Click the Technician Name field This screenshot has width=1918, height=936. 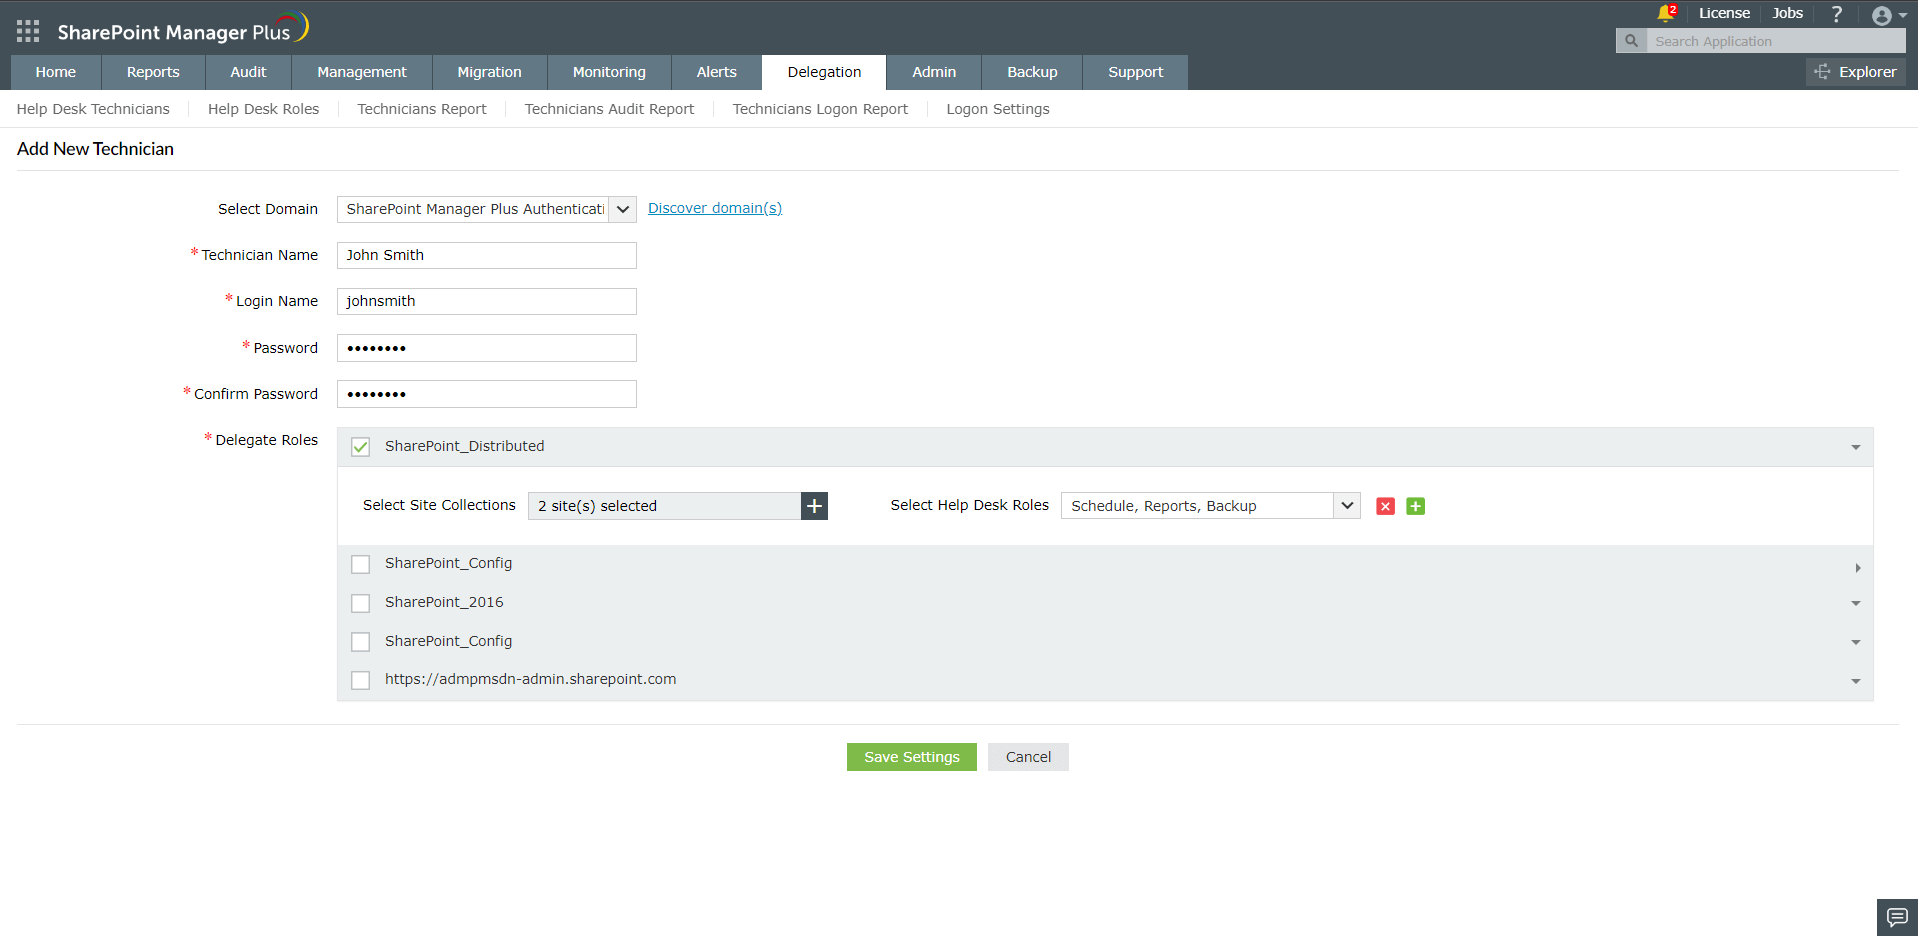tap(486, 255)
